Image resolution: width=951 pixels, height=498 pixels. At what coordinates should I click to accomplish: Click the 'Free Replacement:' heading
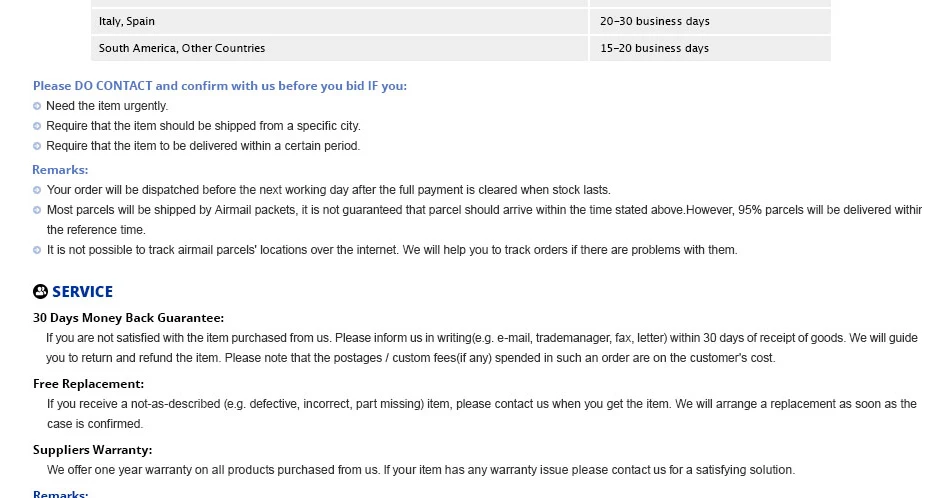(x=89, y=384)
